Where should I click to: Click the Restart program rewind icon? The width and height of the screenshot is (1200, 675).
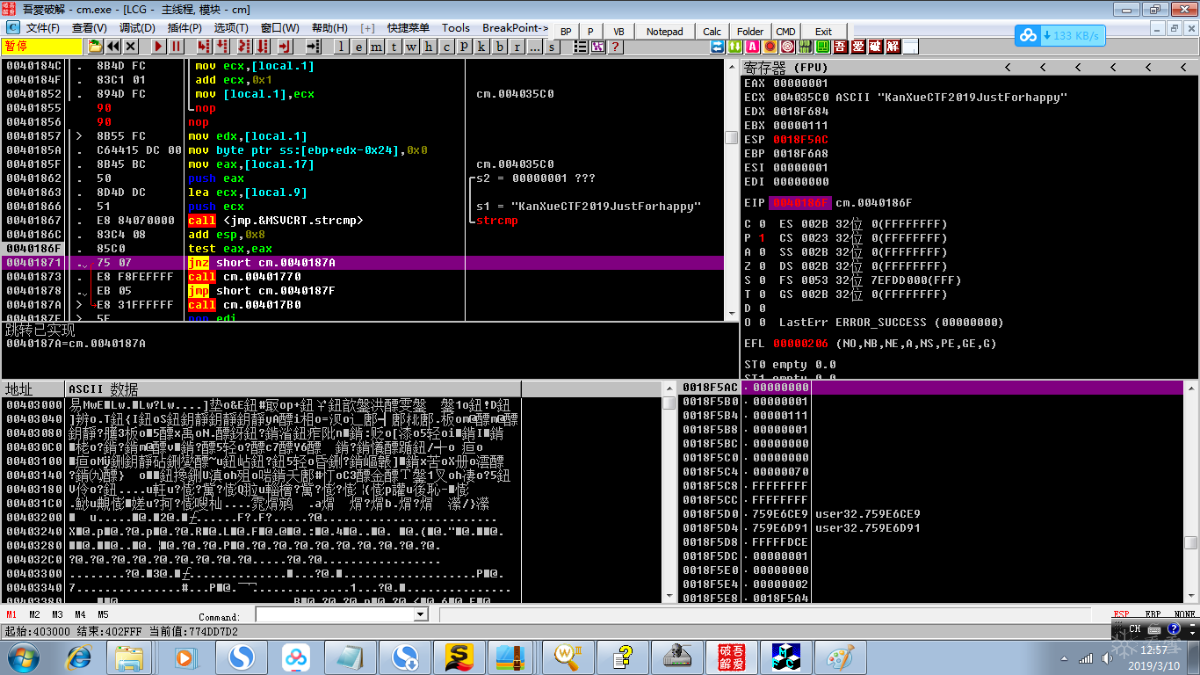tap(112, 46)
